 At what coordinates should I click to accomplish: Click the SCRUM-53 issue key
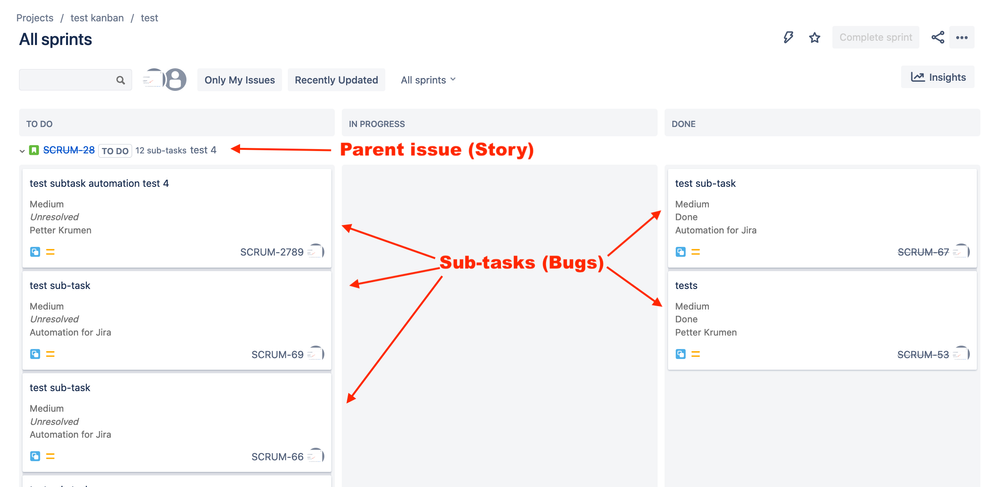click(923, 354)
